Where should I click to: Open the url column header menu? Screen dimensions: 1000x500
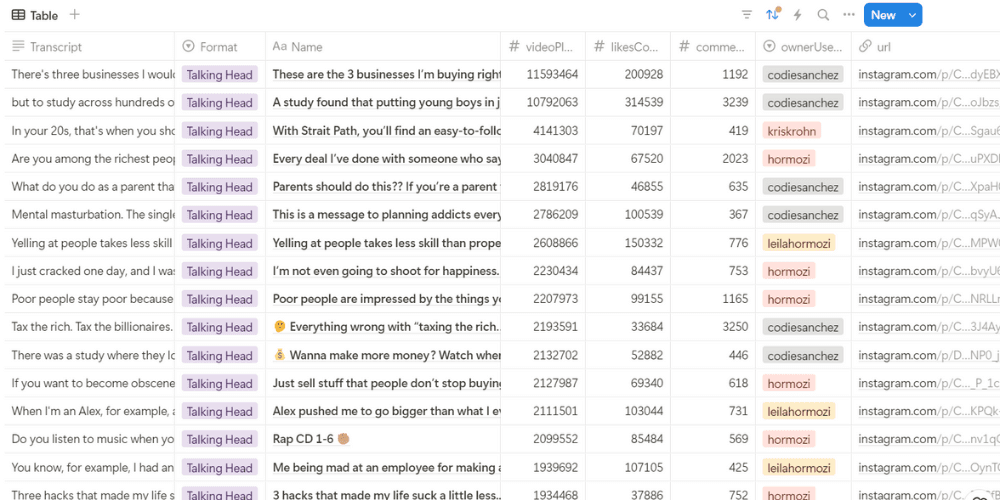(x=925, y=47)
